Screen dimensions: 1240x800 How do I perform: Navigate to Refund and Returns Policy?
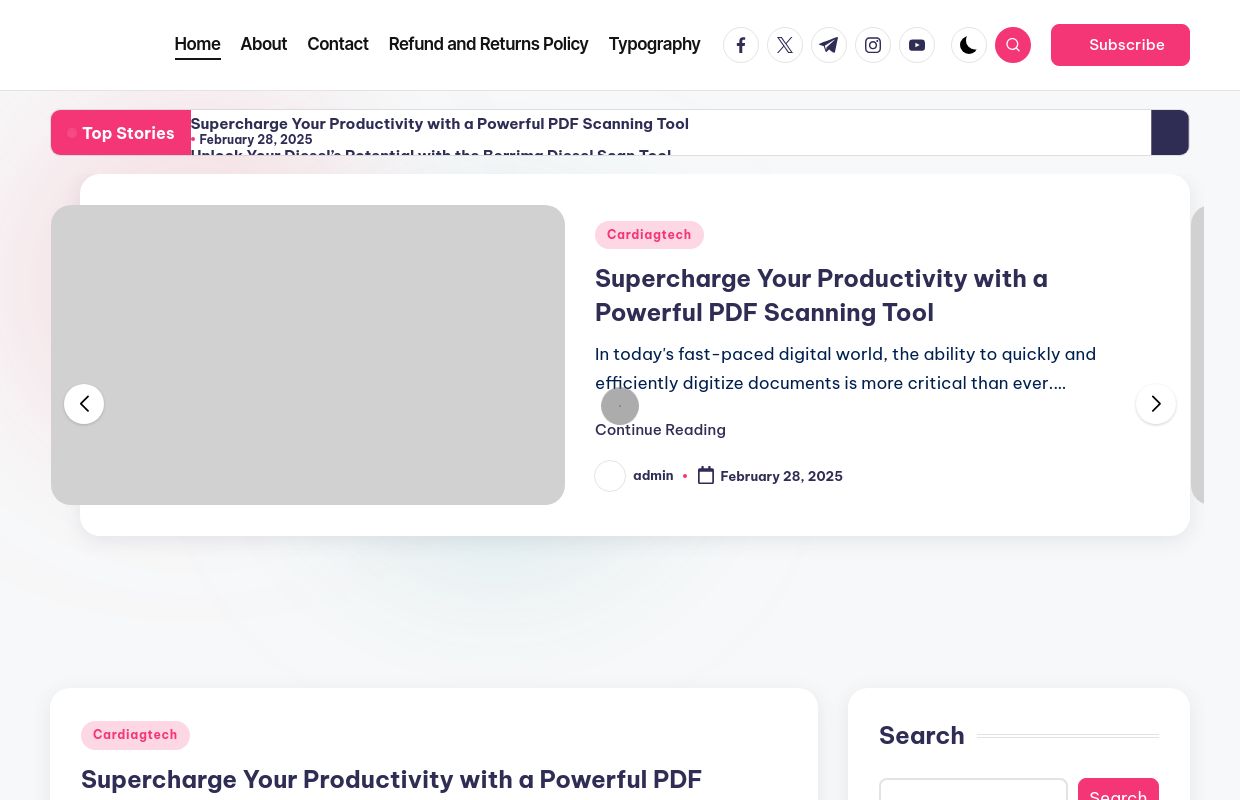(489, 44)
